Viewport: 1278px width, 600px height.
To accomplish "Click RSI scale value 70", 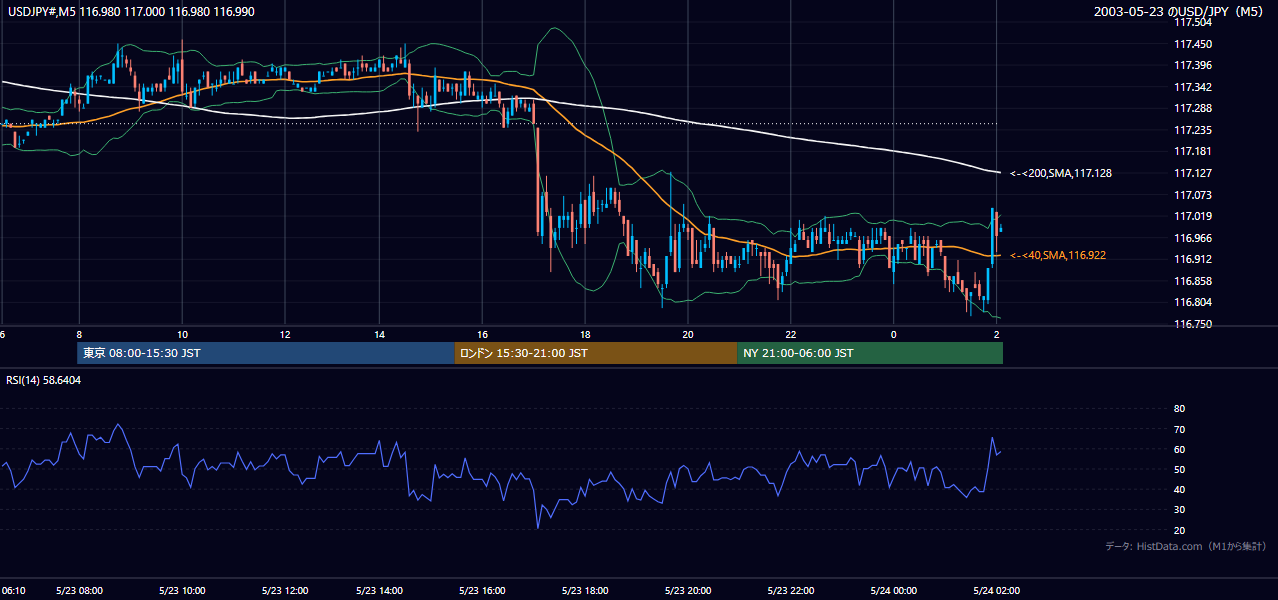I will coord(1179,429).
